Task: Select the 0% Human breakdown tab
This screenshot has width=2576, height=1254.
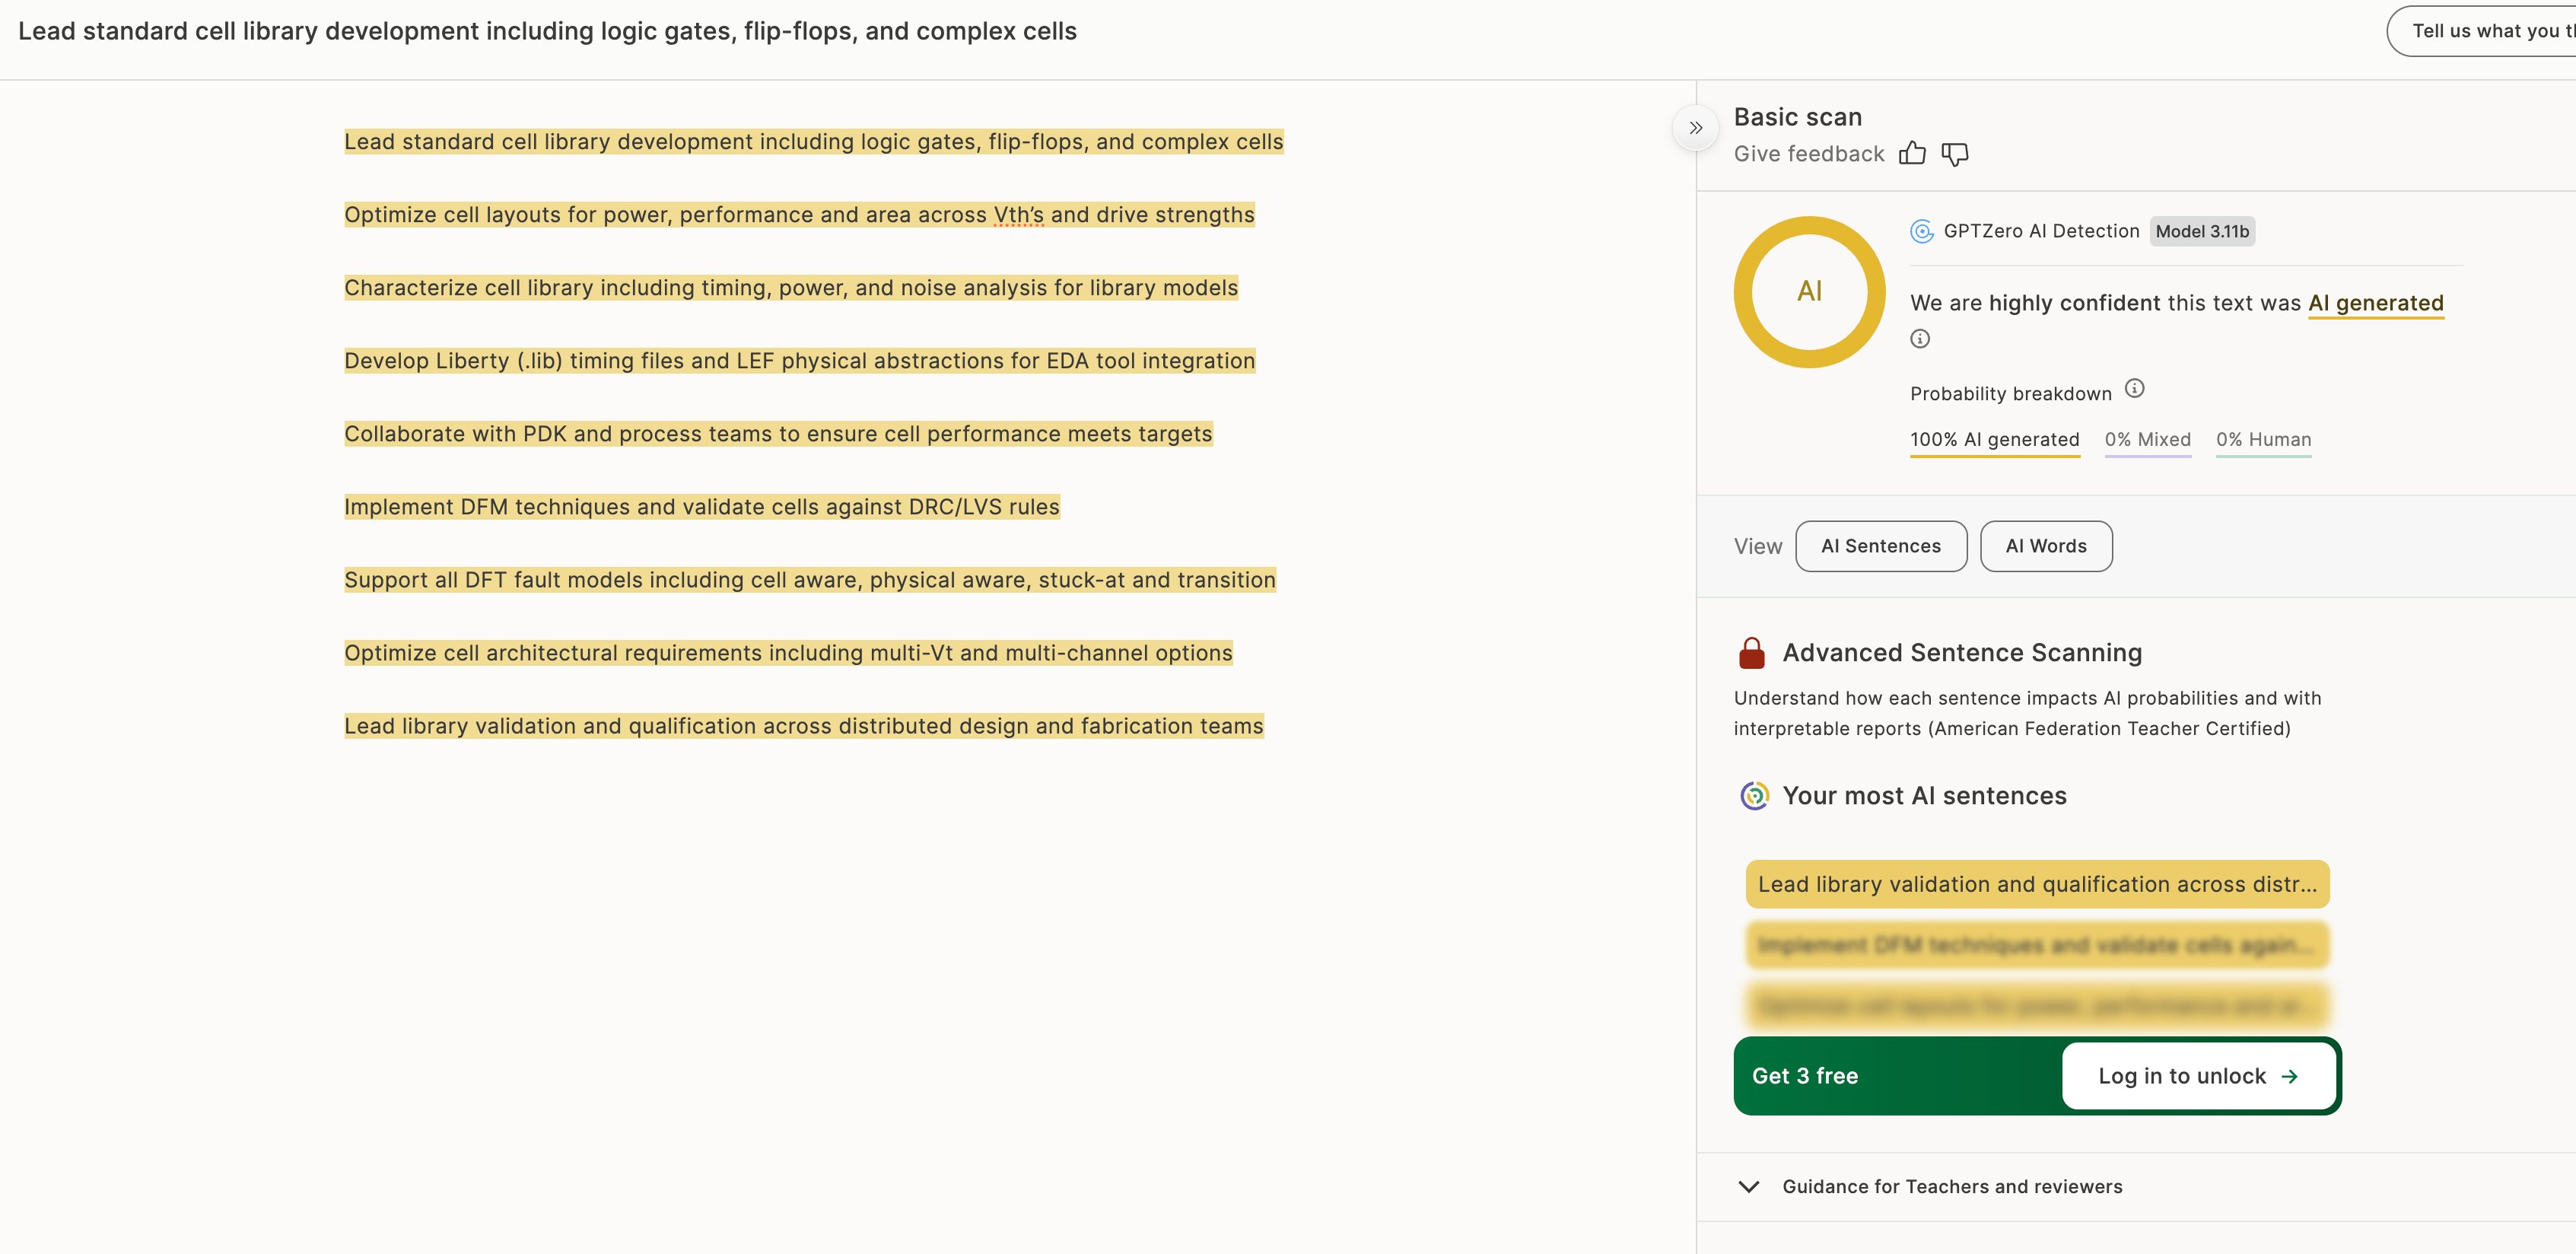Action: pyautogui.click(x=2263, y=440)
